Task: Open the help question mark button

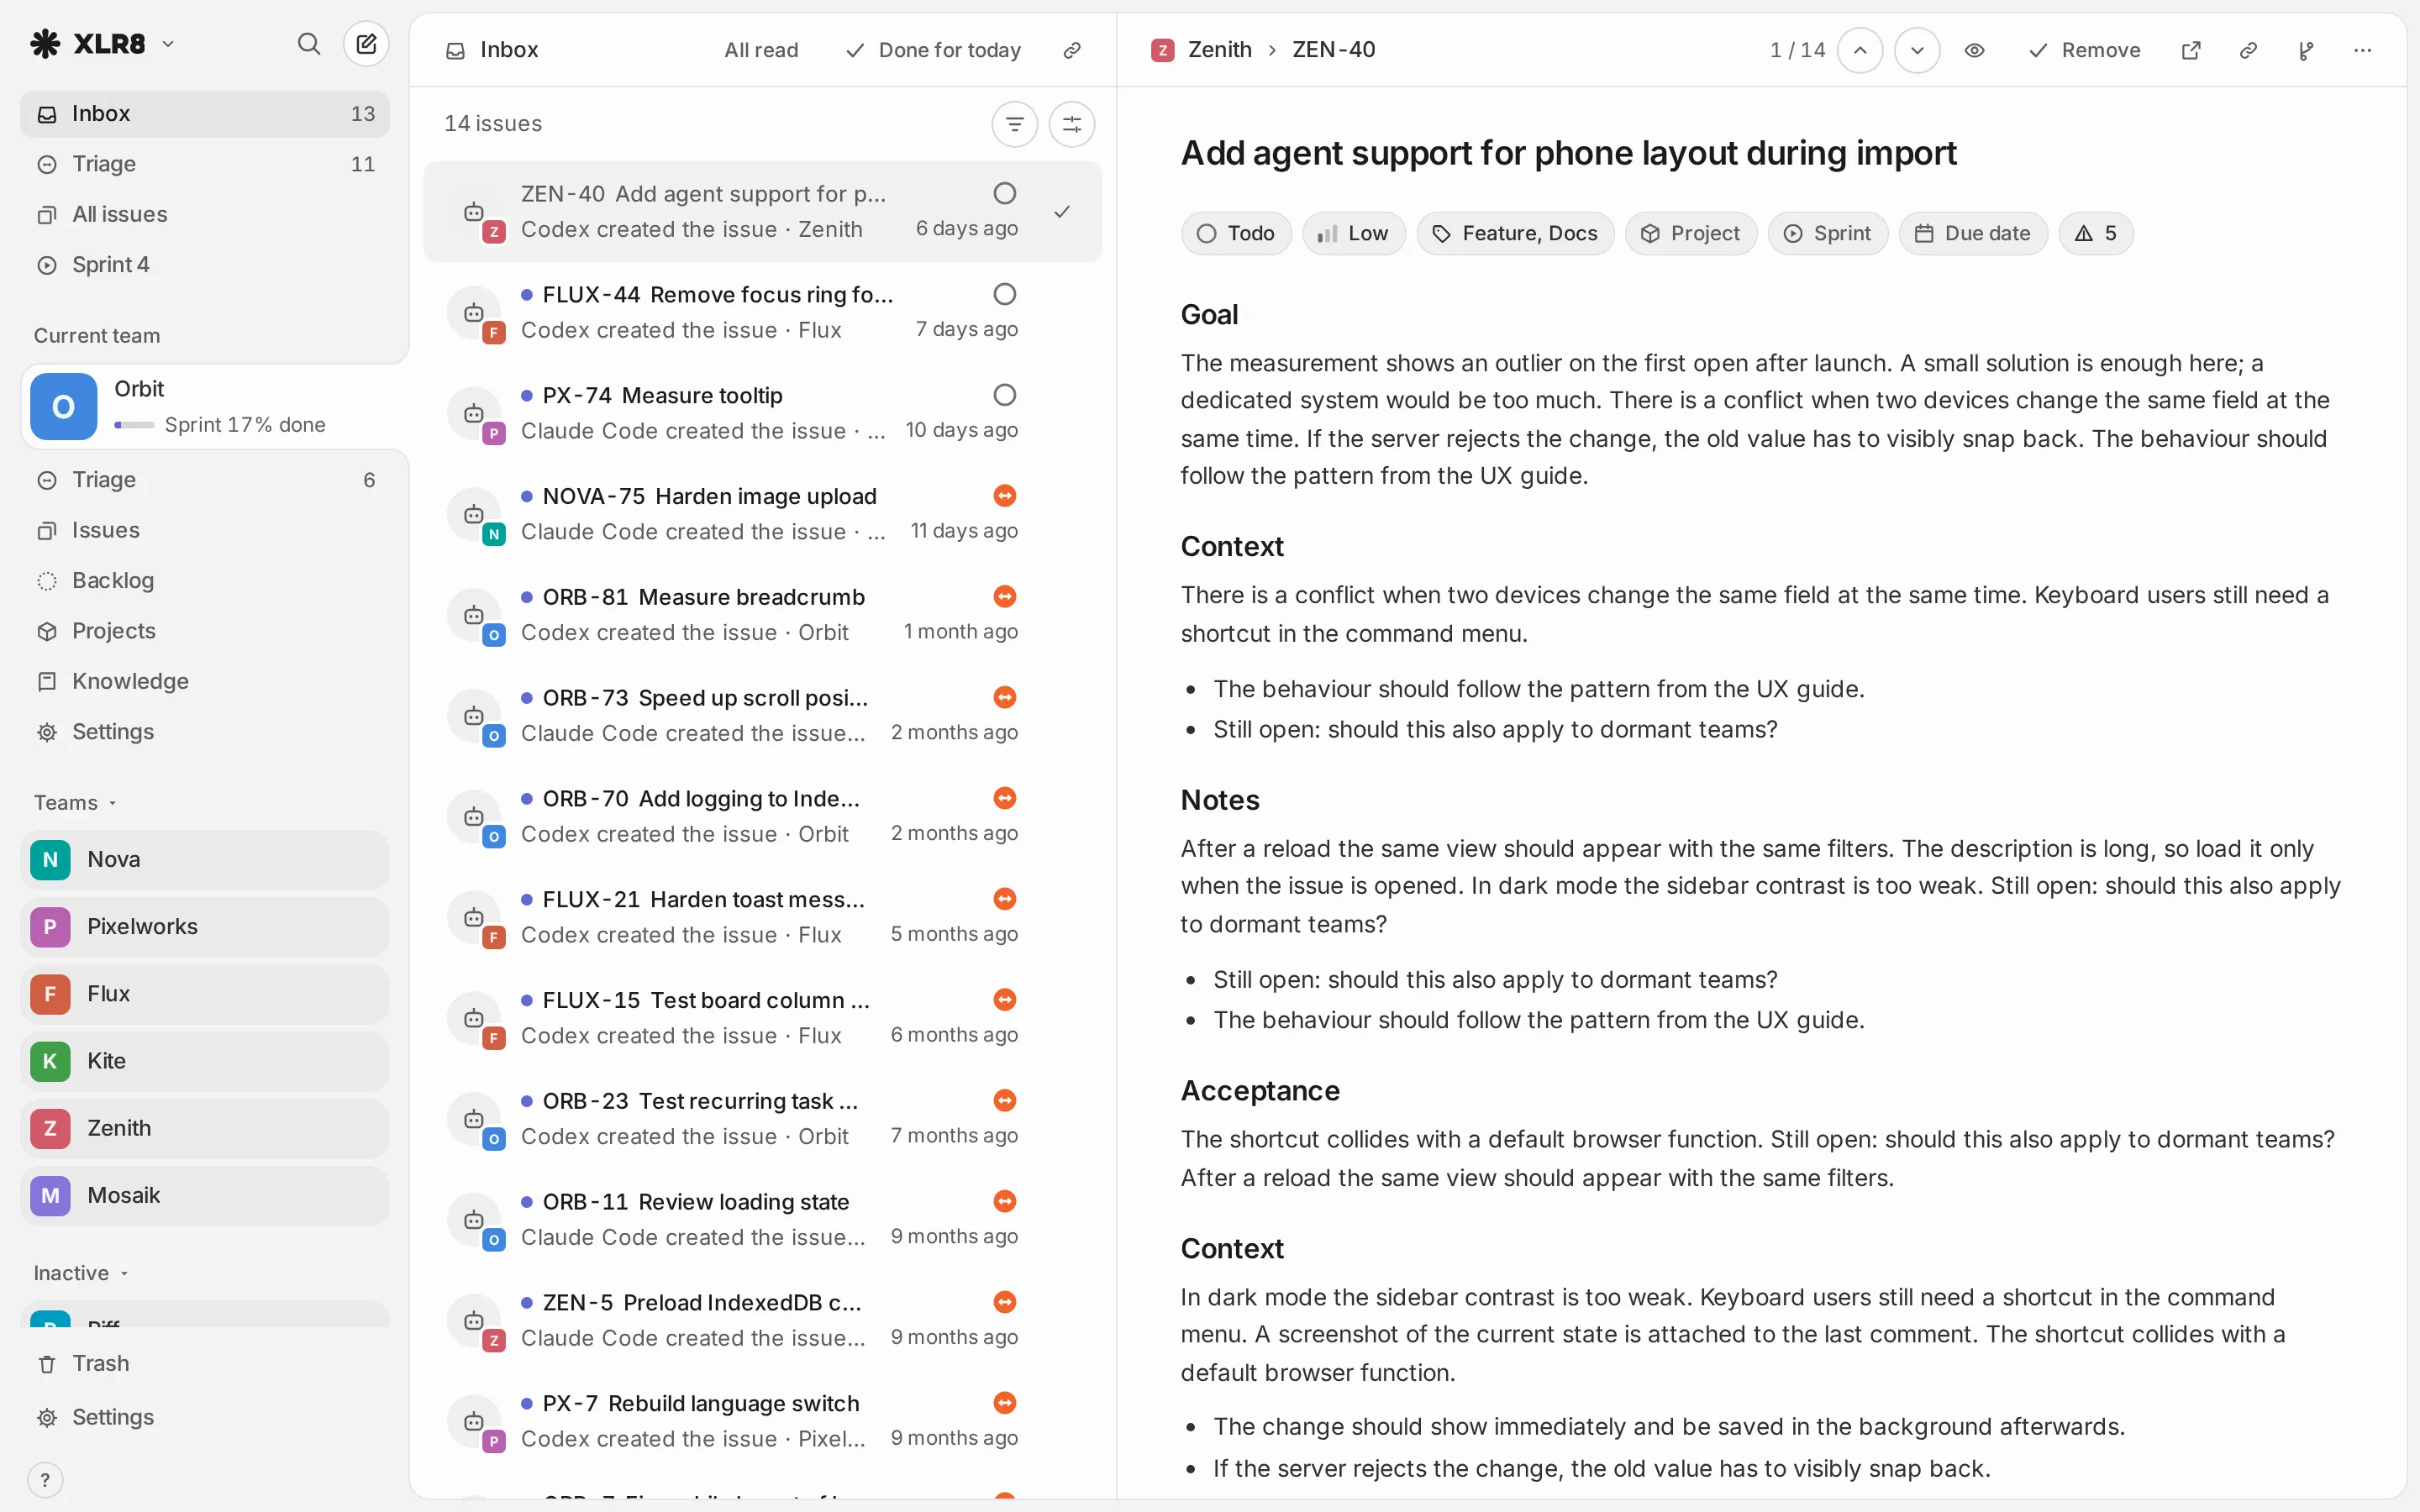Action: 45,1481
